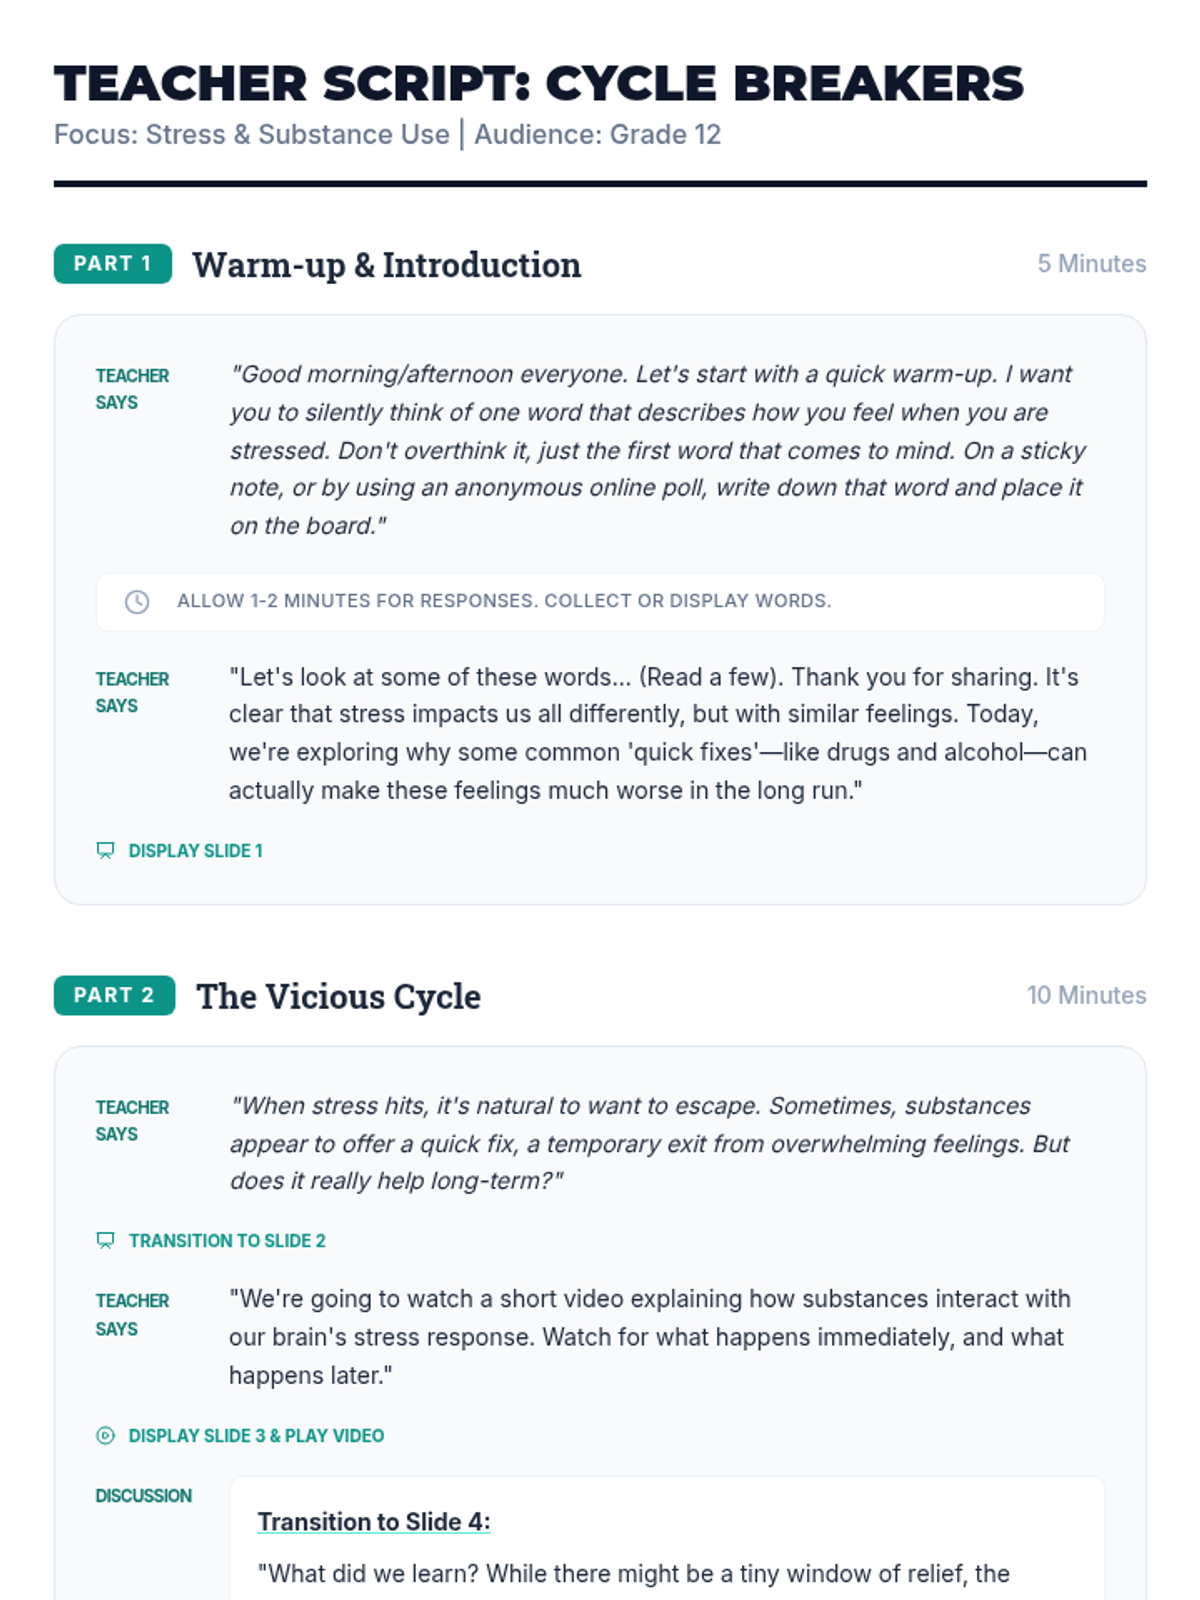Click the DISPLAY SLIDE 3 & PLAY VIDEO text

tap(256, 1436)
